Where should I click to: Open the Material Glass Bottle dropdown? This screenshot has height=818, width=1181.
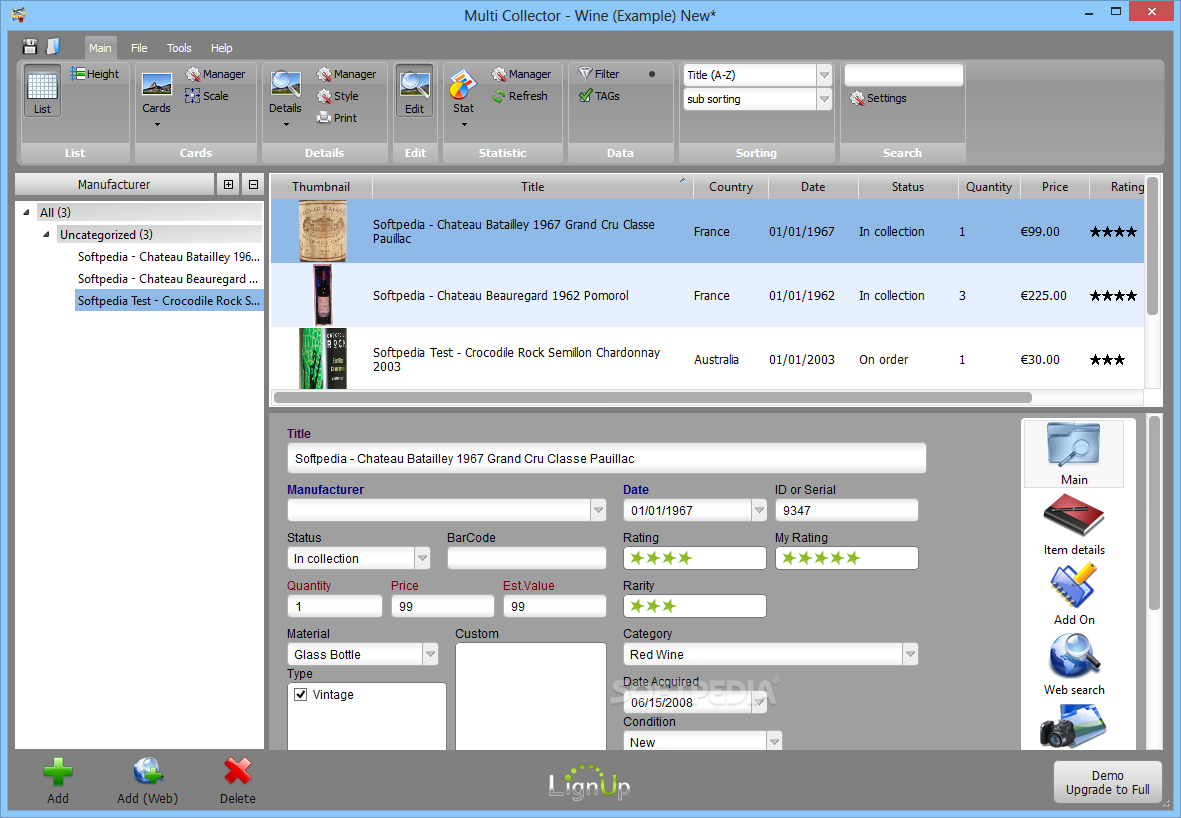[430, 654]
